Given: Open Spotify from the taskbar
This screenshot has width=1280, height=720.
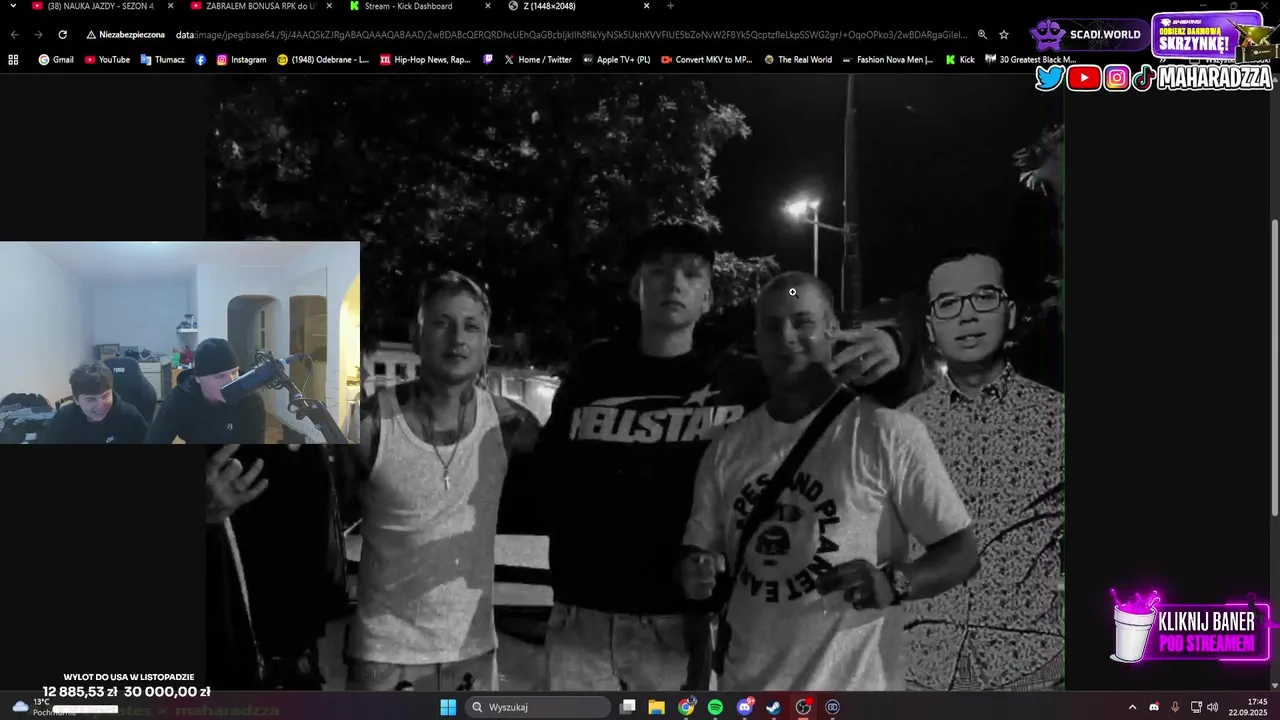Looking at the screenshot, I should click(x=715, y=707).
